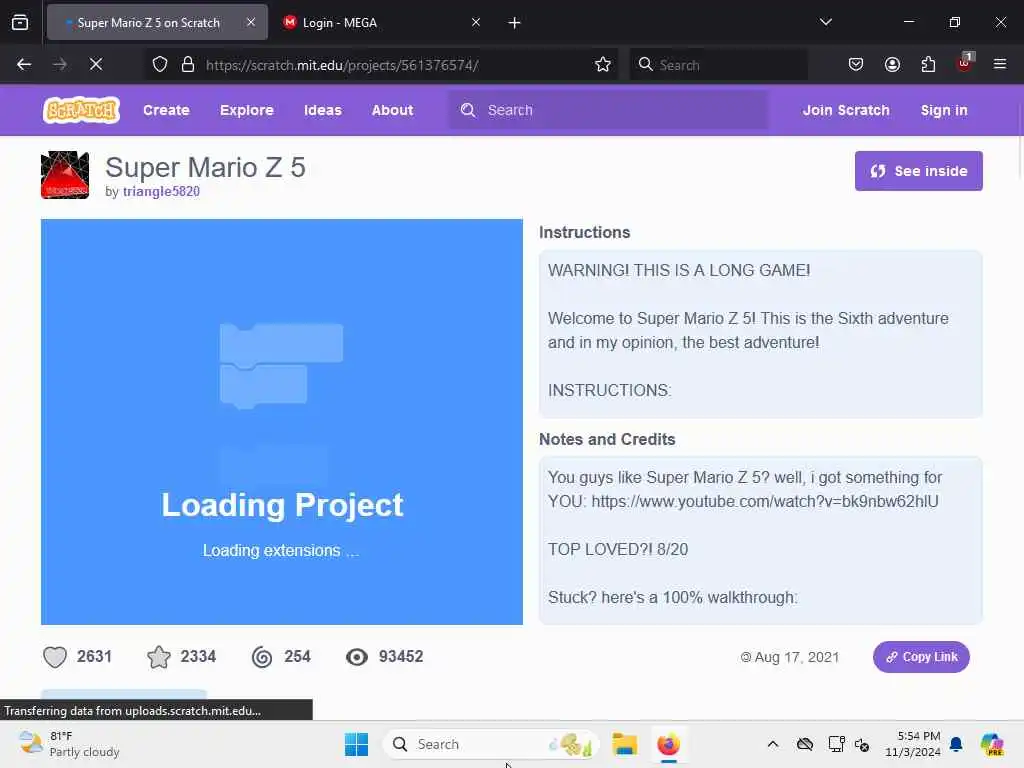The height and width of the screenshot is (768, 1024).
Task: Open the Explore page
Action: [246, 110]
